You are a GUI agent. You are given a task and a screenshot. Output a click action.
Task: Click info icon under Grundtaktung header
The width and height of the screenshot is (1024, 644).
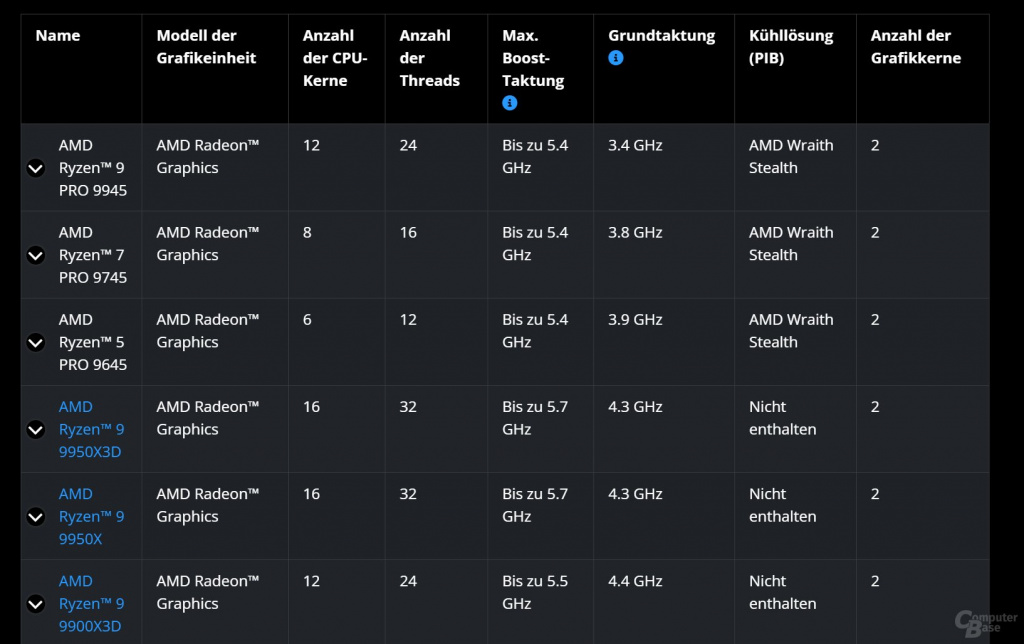[616, 58]
